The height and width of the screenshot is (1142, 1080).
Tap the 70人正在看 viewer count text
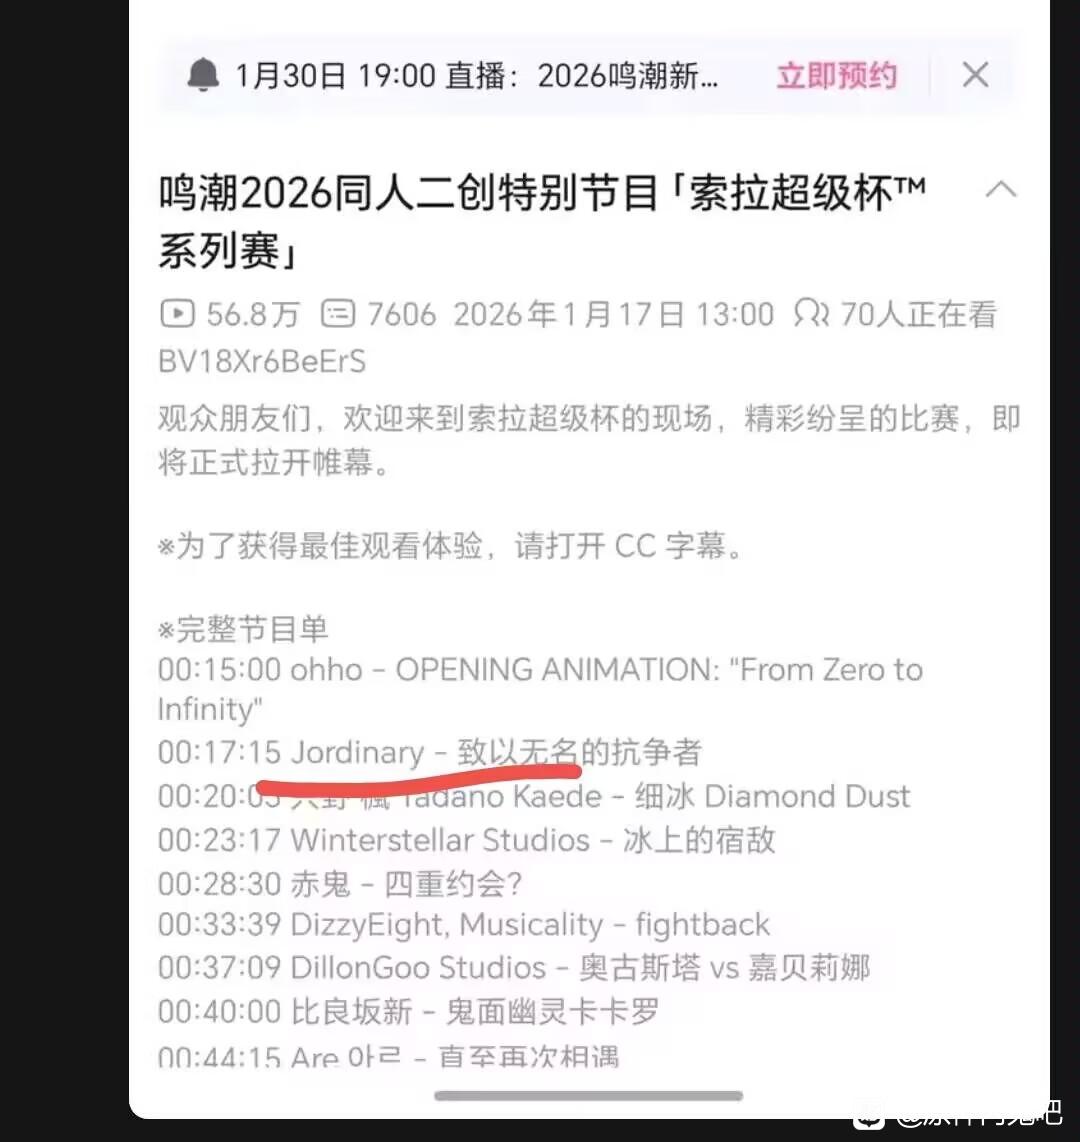918,315
